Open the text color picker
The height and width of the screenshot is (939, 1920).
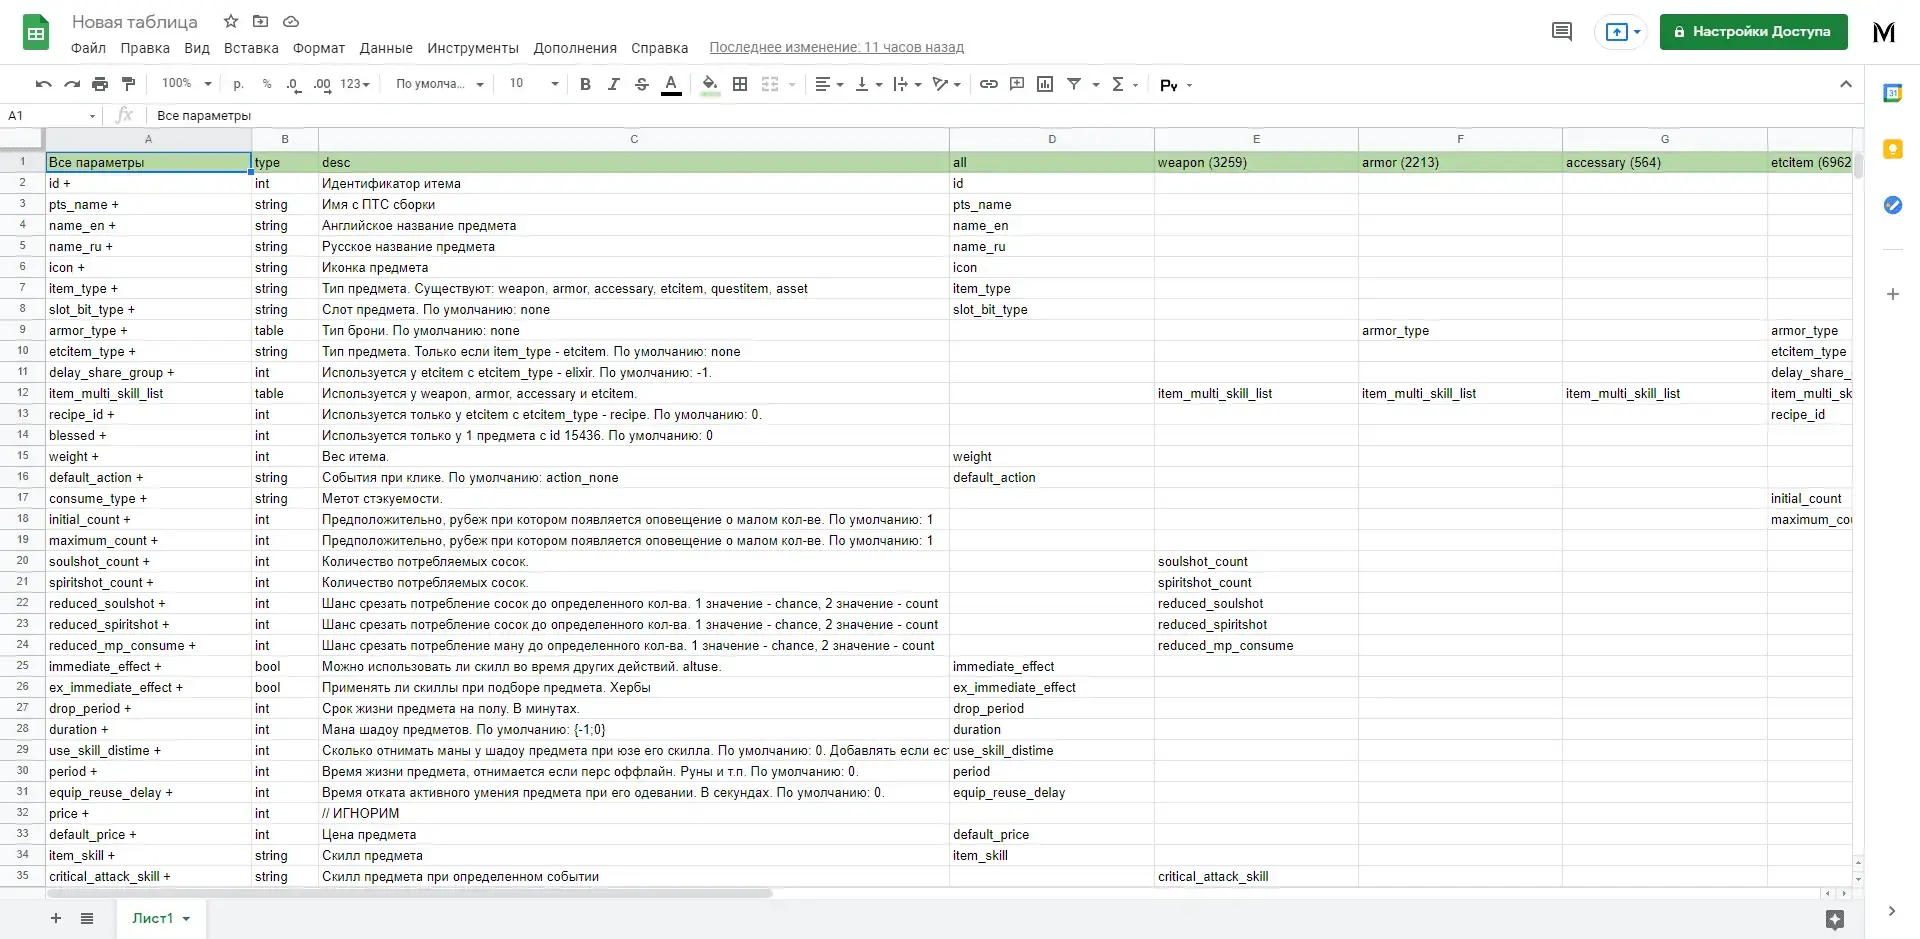coord(671,84)
